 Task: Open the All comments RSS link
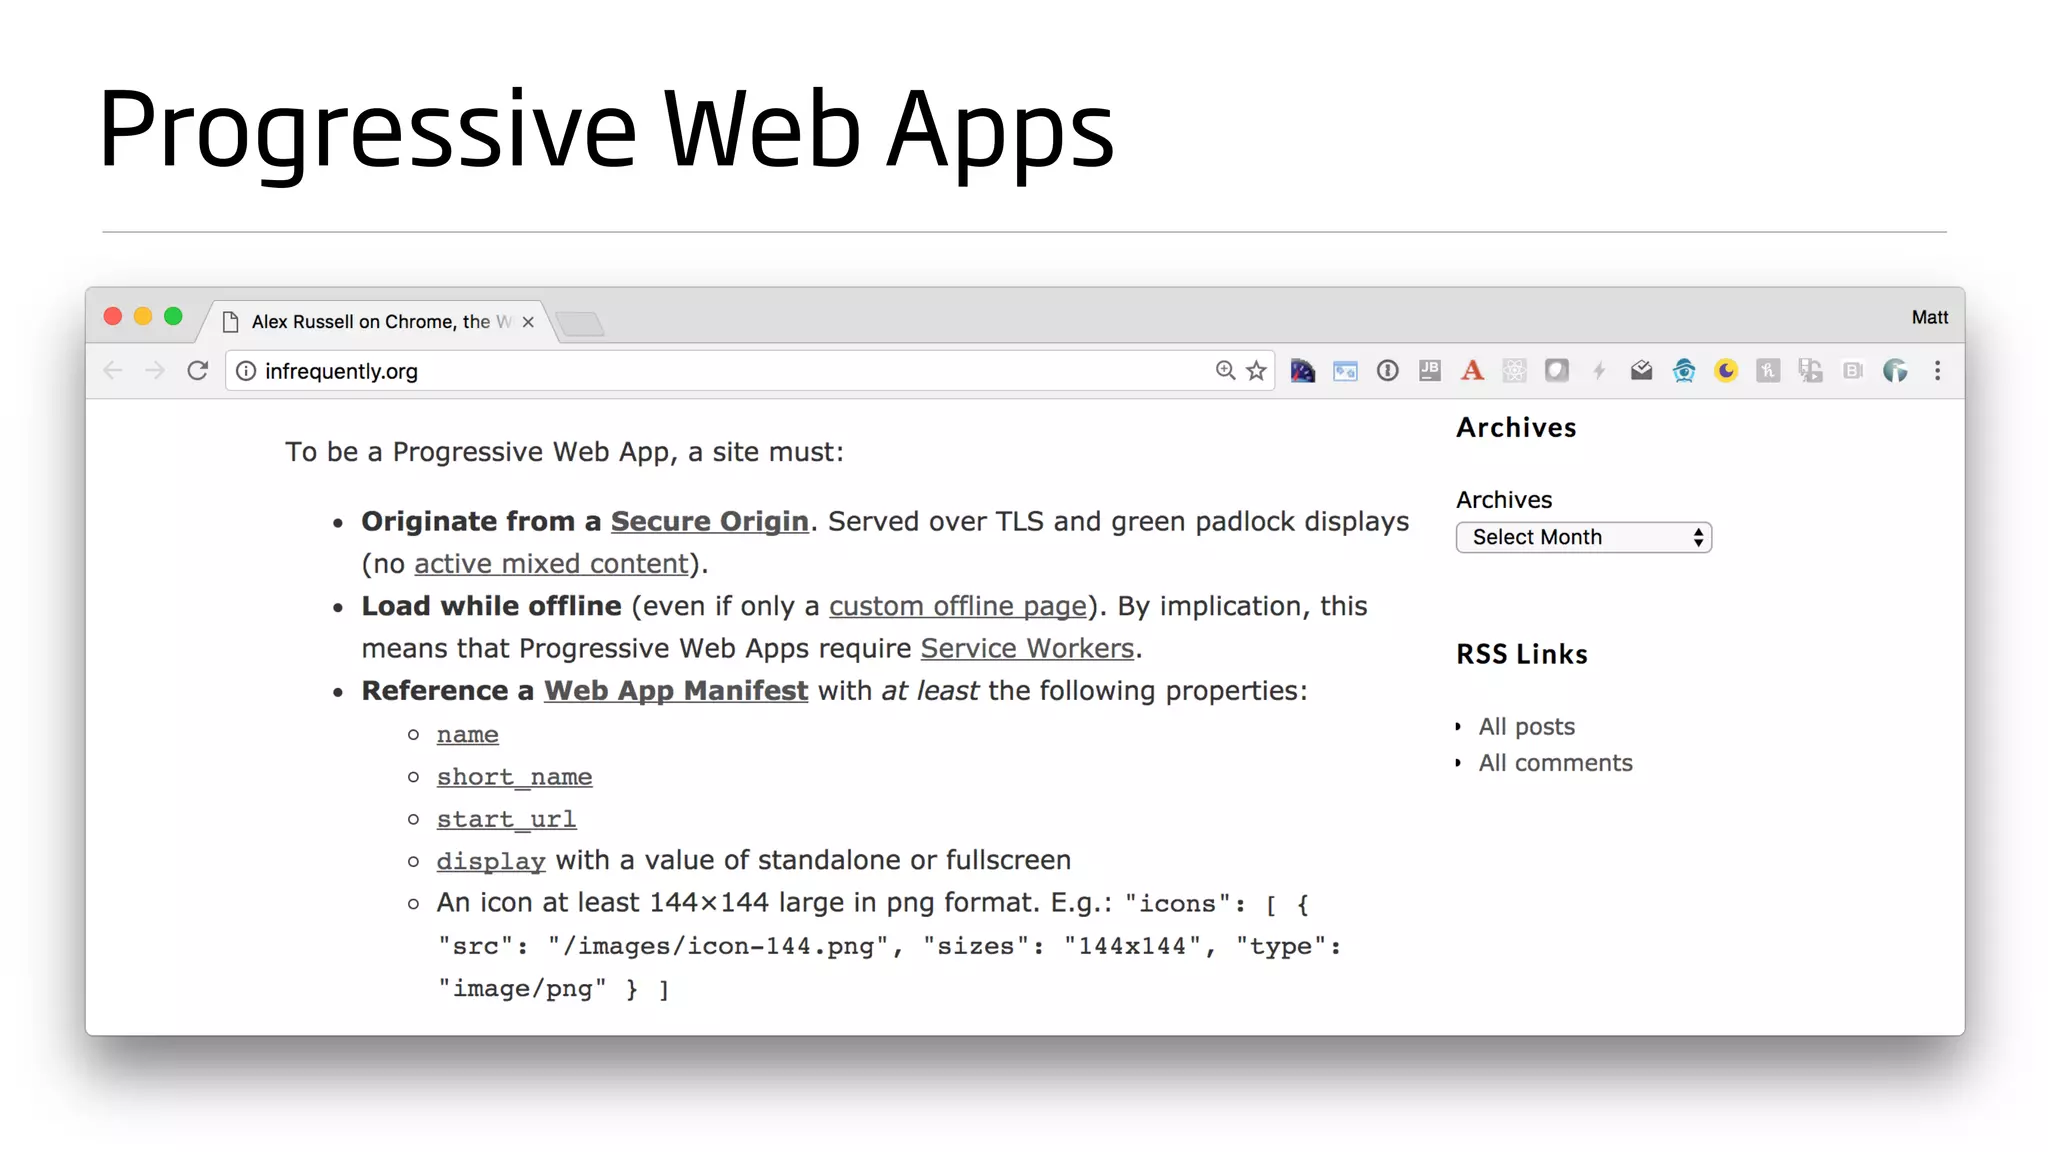coord(1556,763)
